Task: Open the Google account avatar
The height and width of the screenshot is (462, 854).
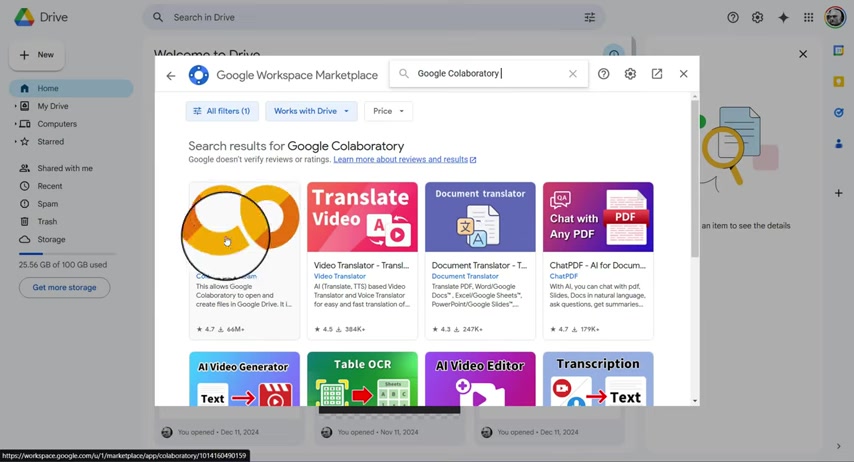Action: tap(835, 17)
